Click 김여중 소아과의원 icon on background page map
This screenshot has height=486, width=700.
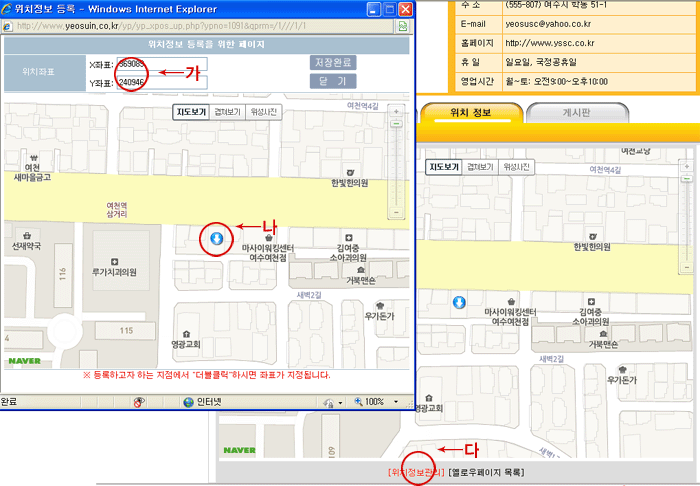pyautogui.click(x=592, y=302)
